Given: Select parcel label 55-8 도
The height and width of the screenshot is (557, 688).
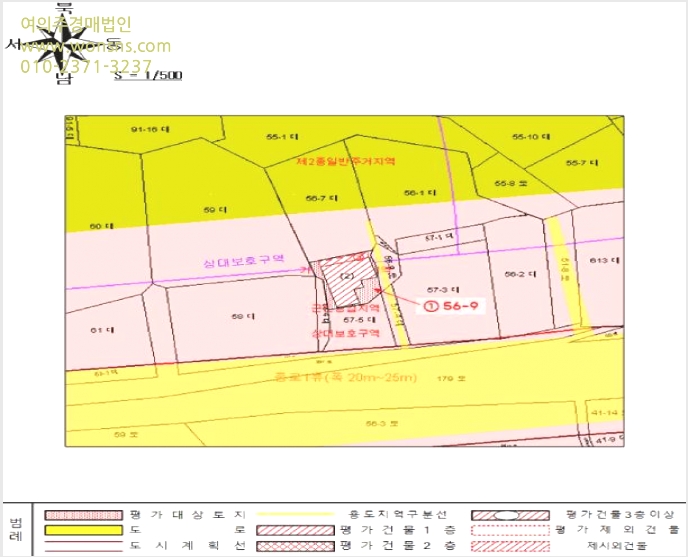Looking at the screenshot, I should (511, 183).
